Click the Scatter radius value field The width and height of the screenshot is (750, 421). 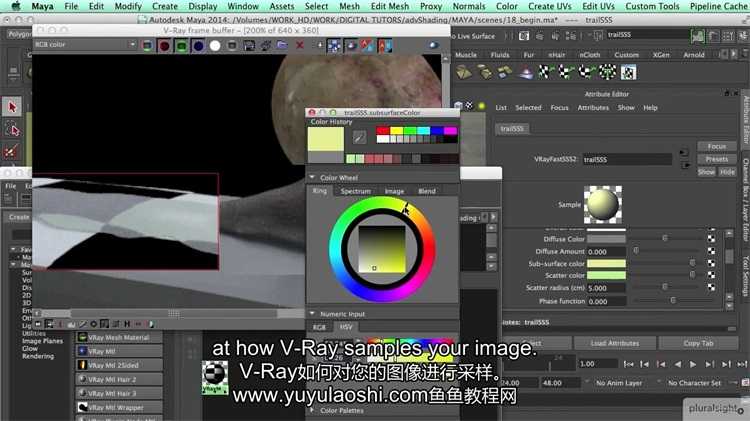tap(606, 288)
